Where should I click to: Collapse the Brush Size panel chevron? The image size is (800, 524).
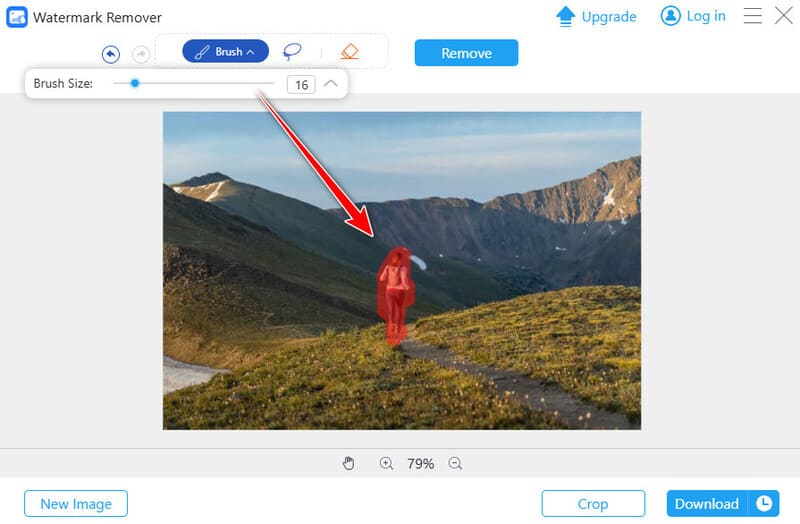(x=331, y=83)
